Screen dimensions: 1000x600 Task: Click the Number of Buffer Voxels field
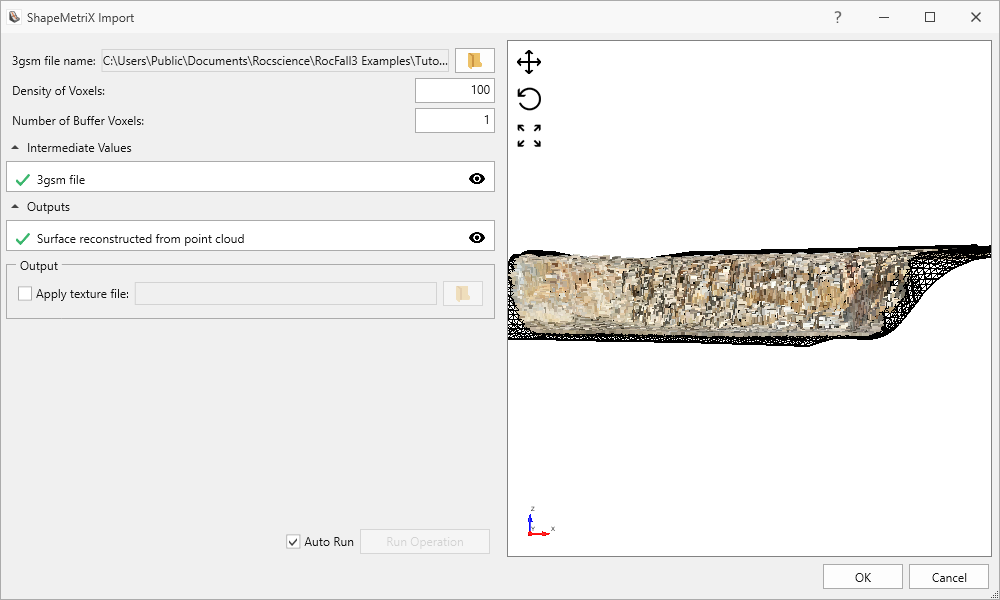point(455,120)
